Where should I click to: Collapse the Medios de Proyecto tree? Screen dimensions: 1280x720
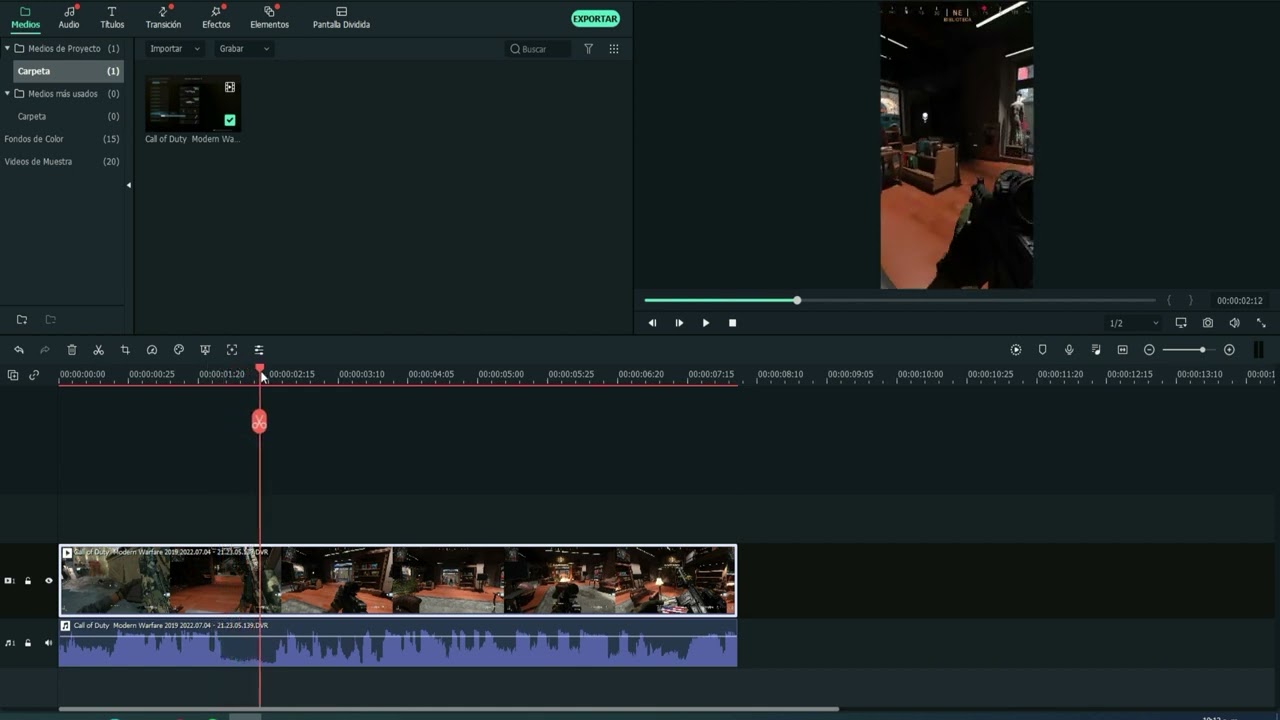point(7,48)
